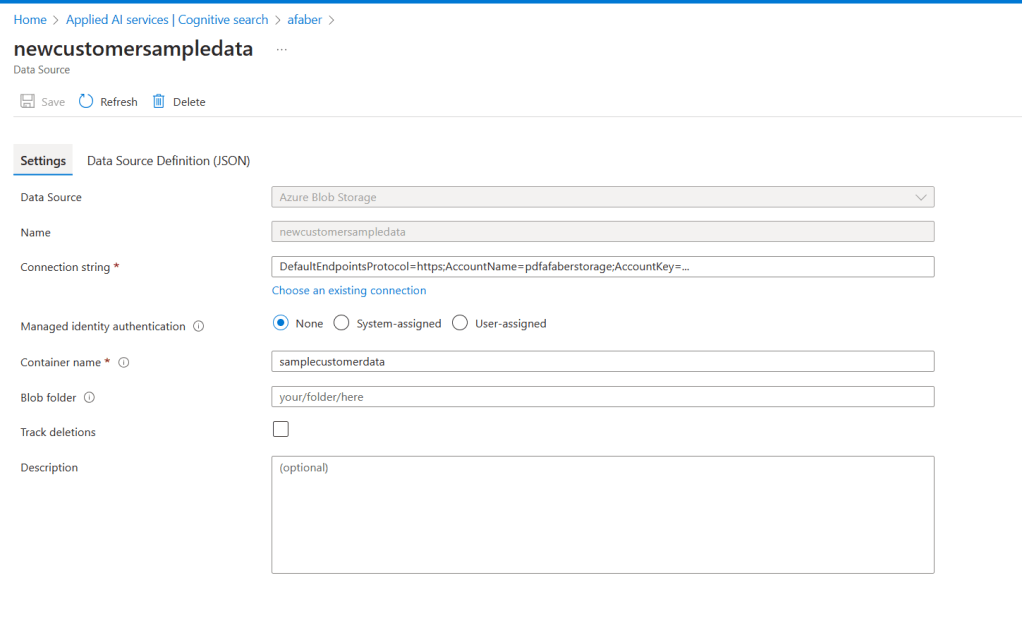Click the Delete trash can icon
Image resolution: width=1022 pixels, height=628 pixels.
coord(159,102)
